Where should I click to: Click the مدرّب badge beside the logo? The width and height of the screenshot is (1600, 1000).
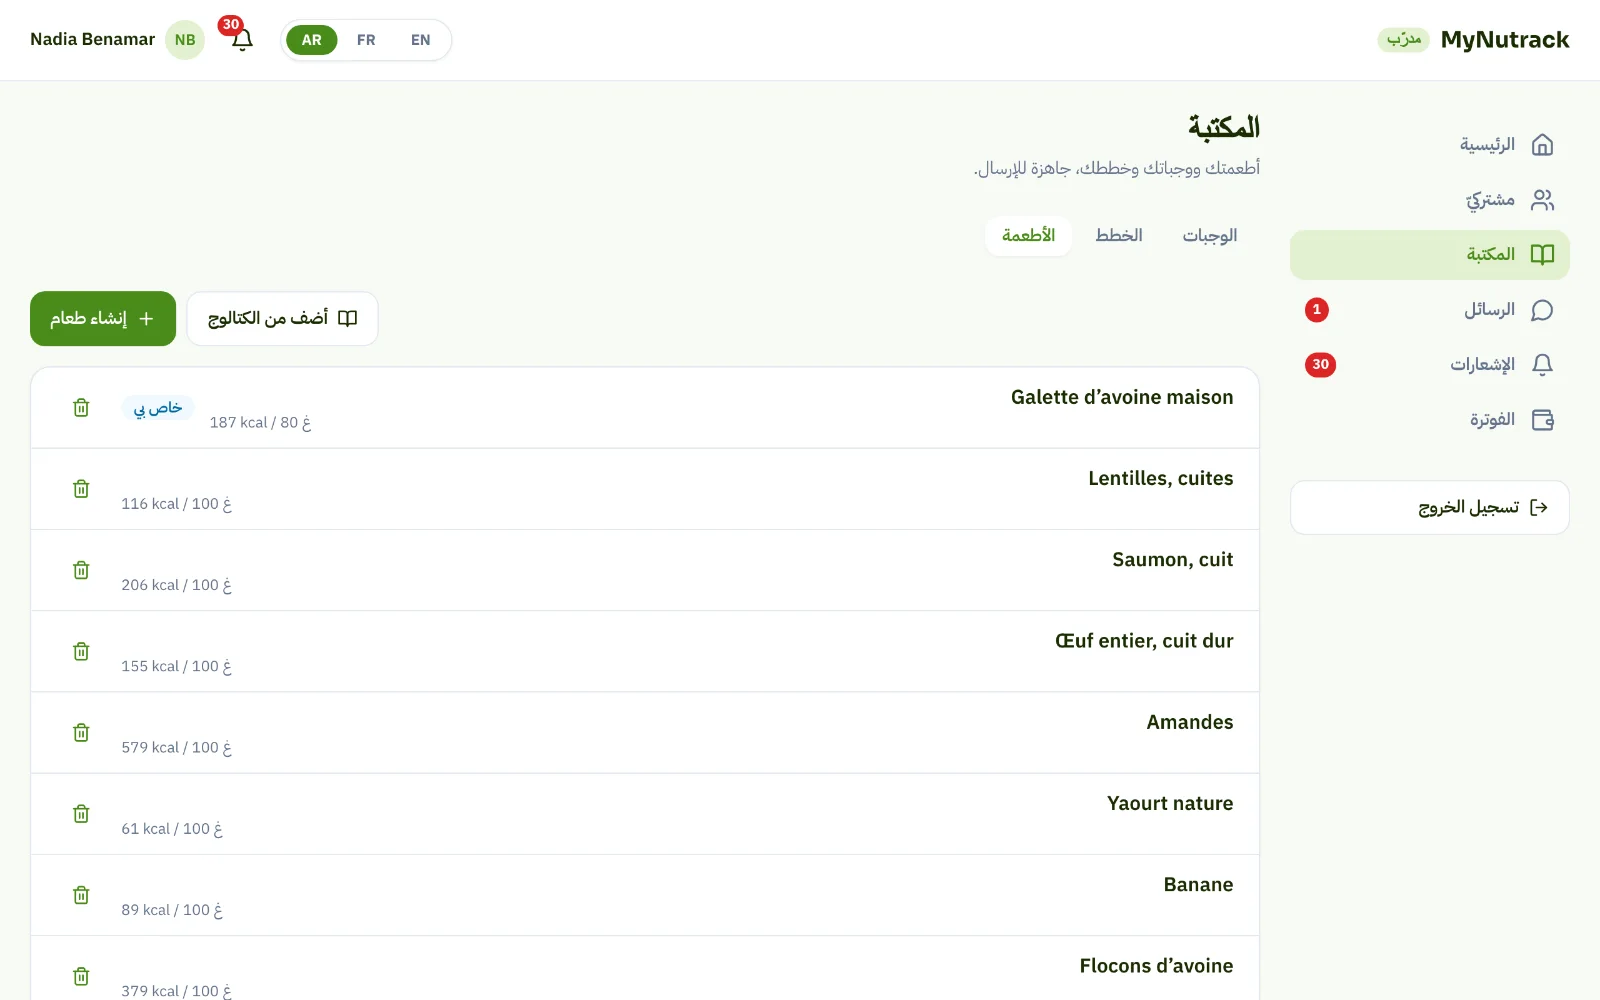1403,40
